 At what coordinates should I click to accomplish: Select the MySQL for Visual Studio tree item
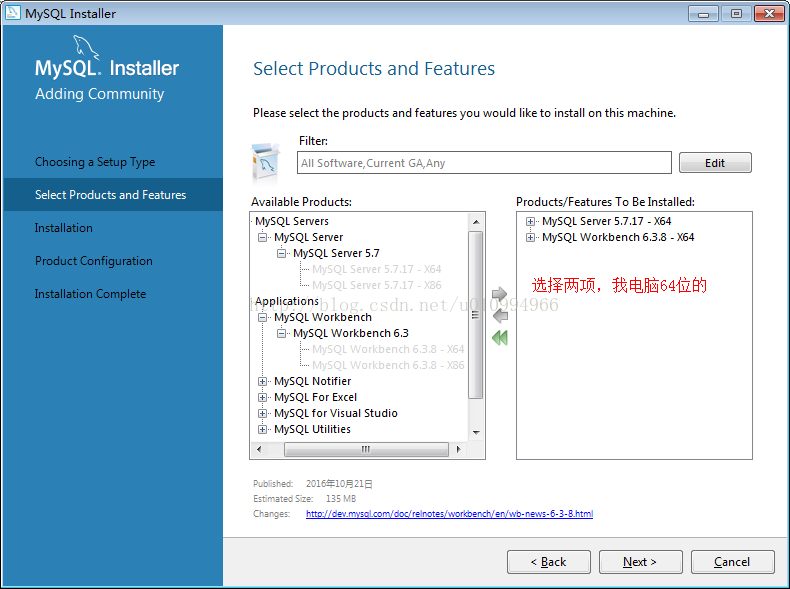[336, 414]
